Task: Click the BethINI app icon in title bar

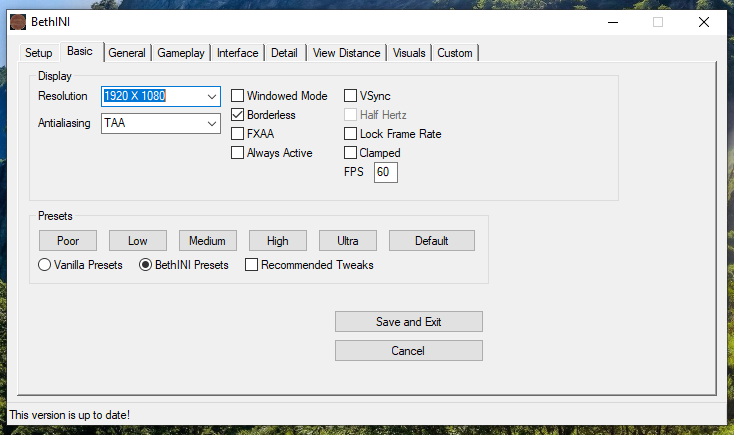Action: [18, 22]
